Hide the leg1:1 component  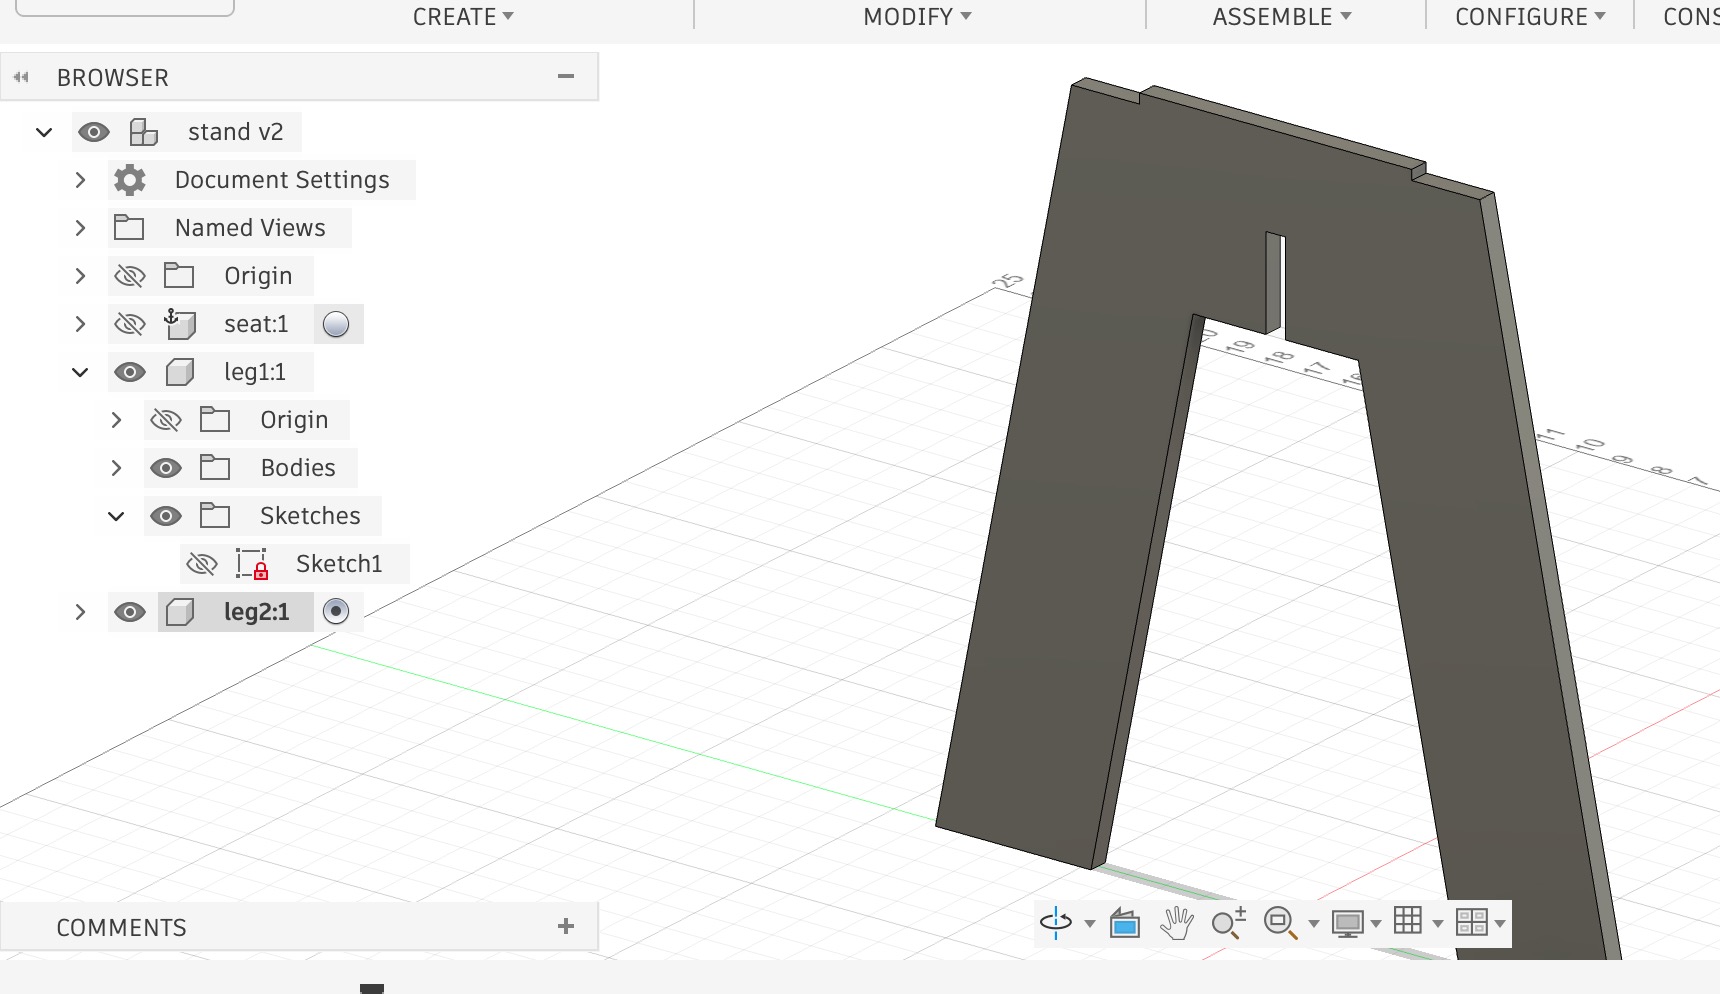(130, 372)
